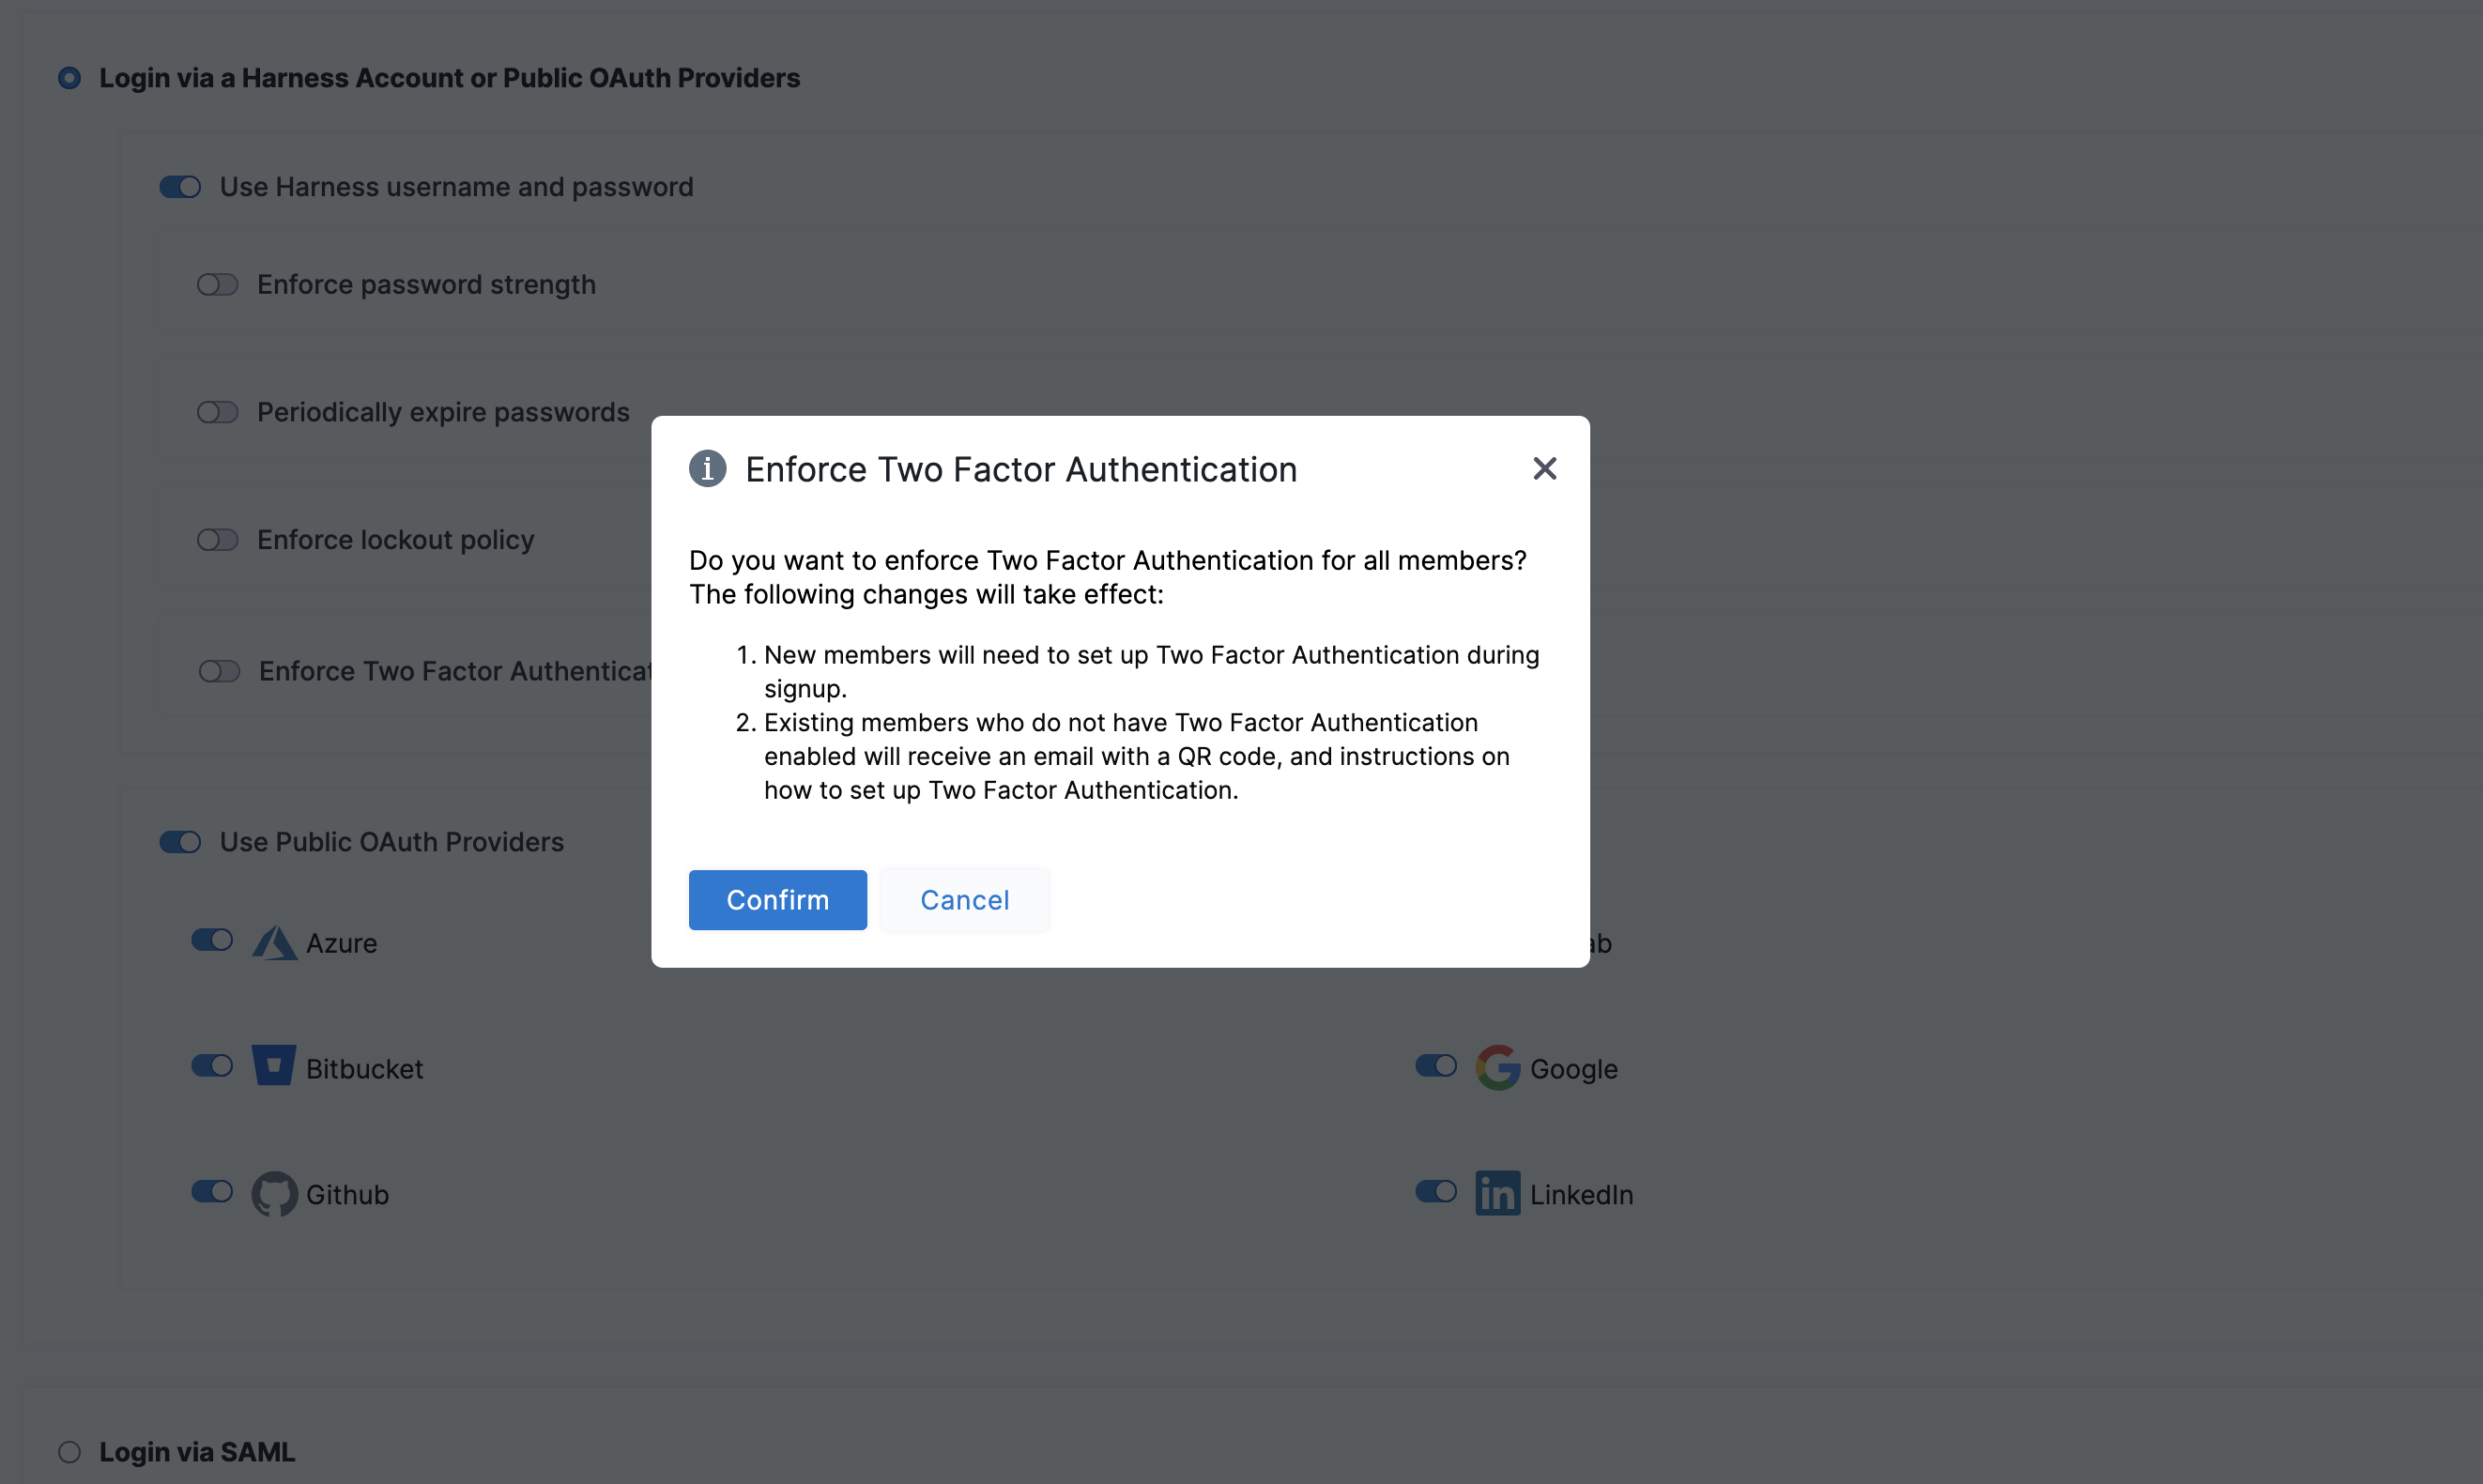Select Login via Harness Account radio button
This screenshot has height=1484, width=2483.
(69, 78)
